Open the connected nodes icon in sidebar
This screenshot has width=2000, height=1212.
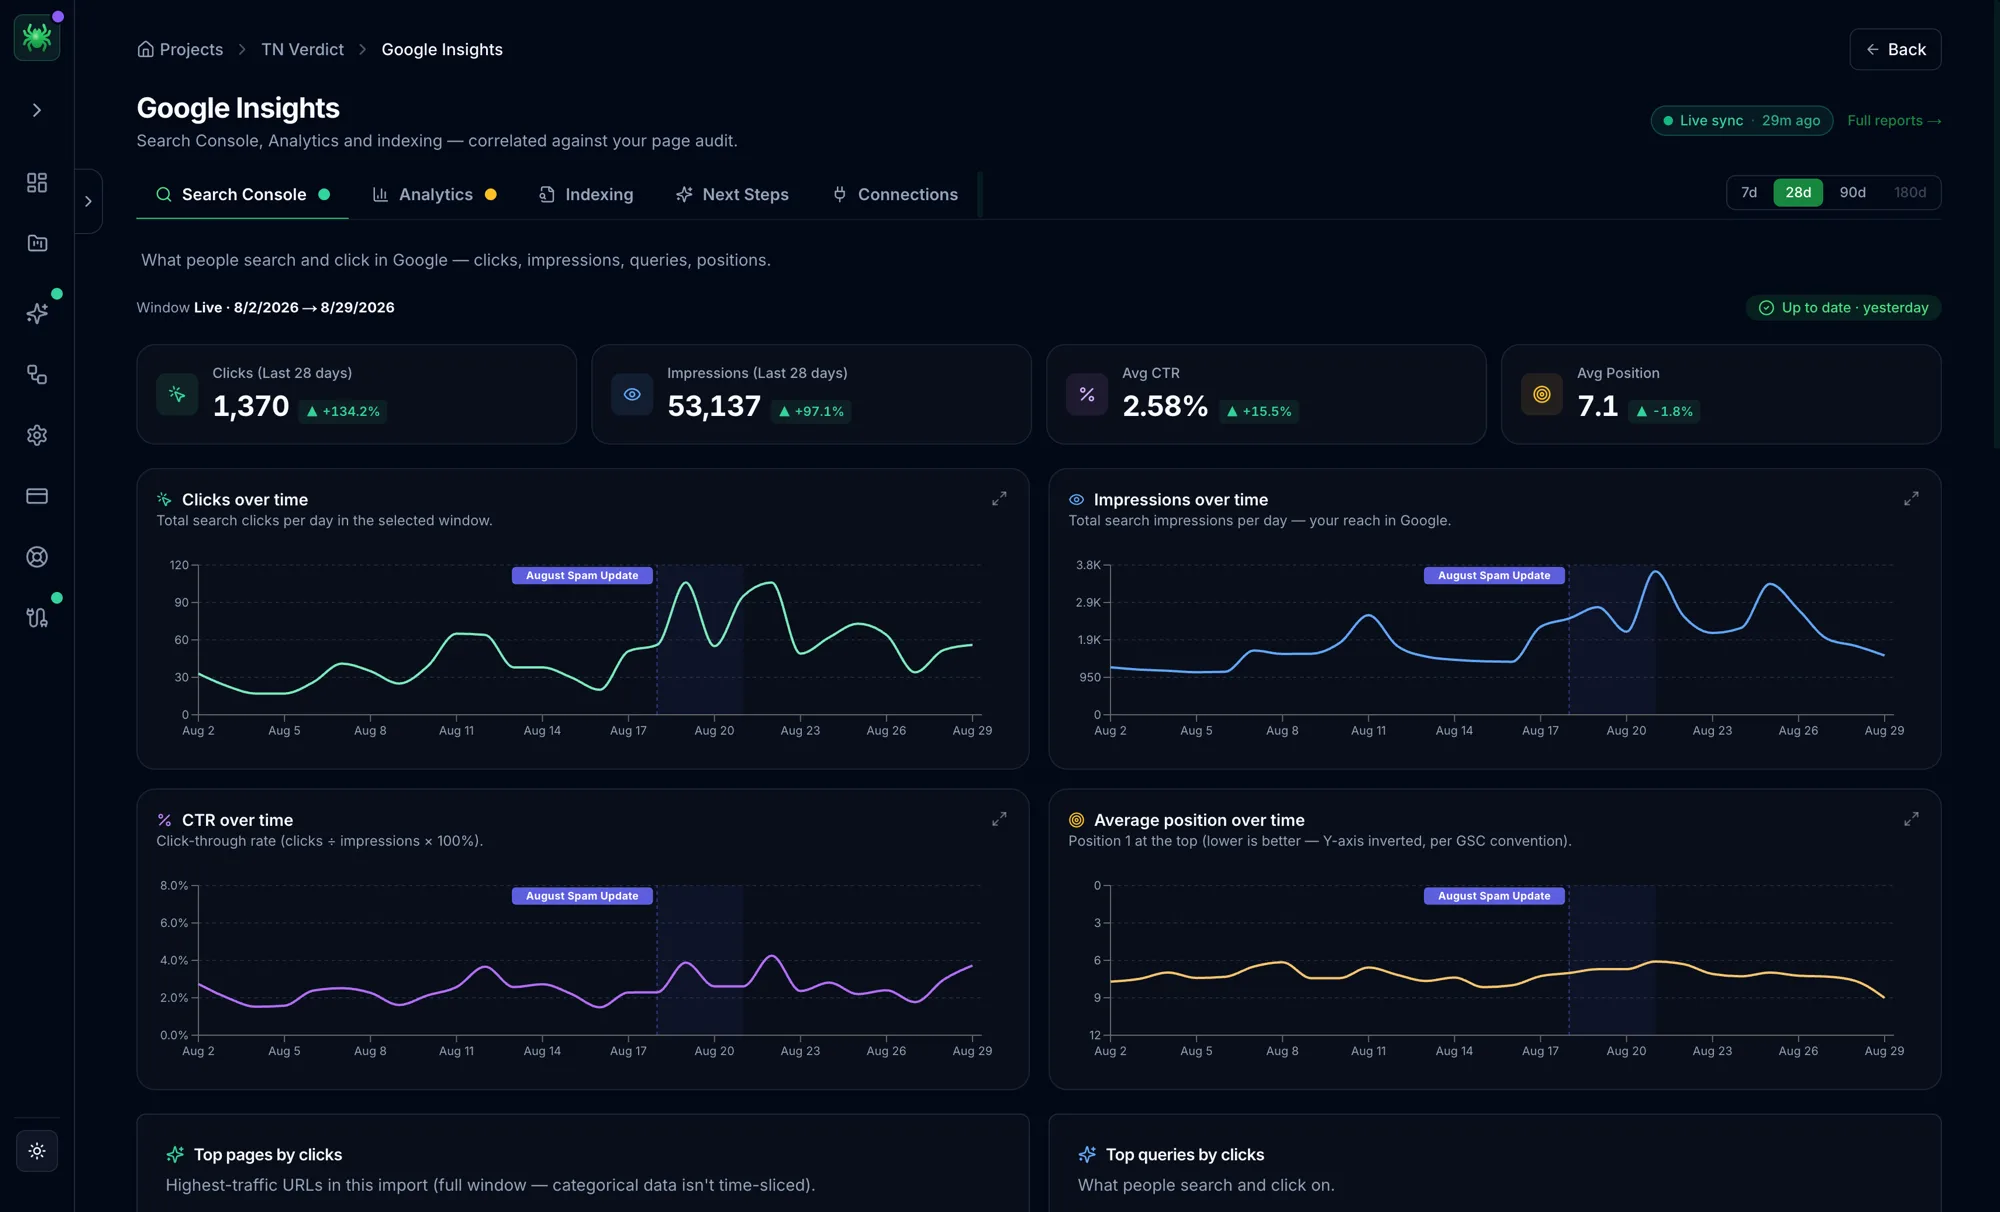click(x=37, y=374)
